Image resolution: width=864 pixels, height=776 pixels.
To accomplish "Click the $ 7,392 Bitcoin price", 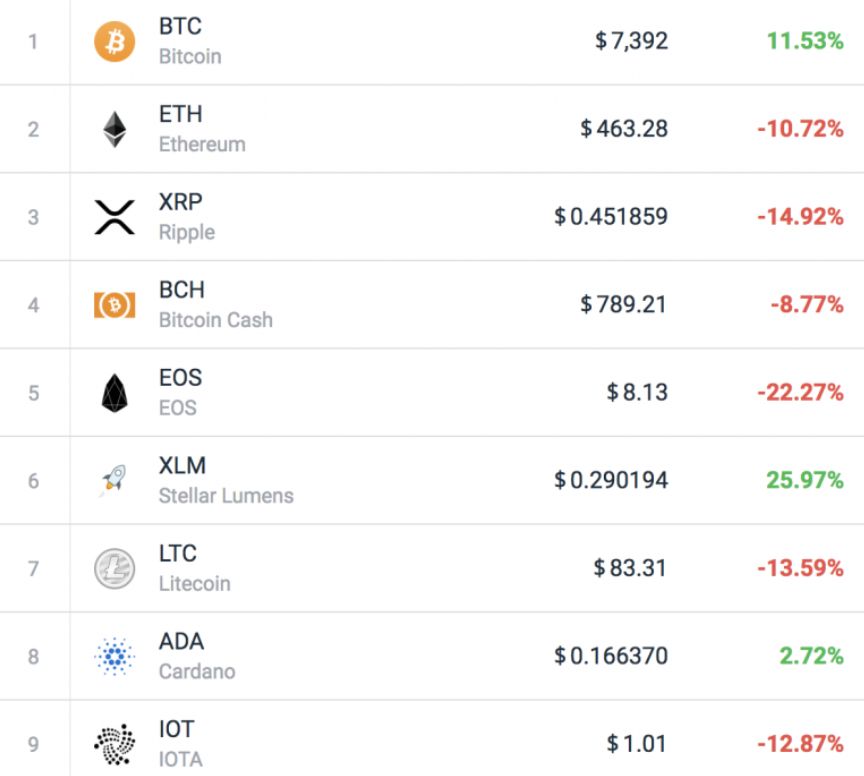I will click(631, 41).
